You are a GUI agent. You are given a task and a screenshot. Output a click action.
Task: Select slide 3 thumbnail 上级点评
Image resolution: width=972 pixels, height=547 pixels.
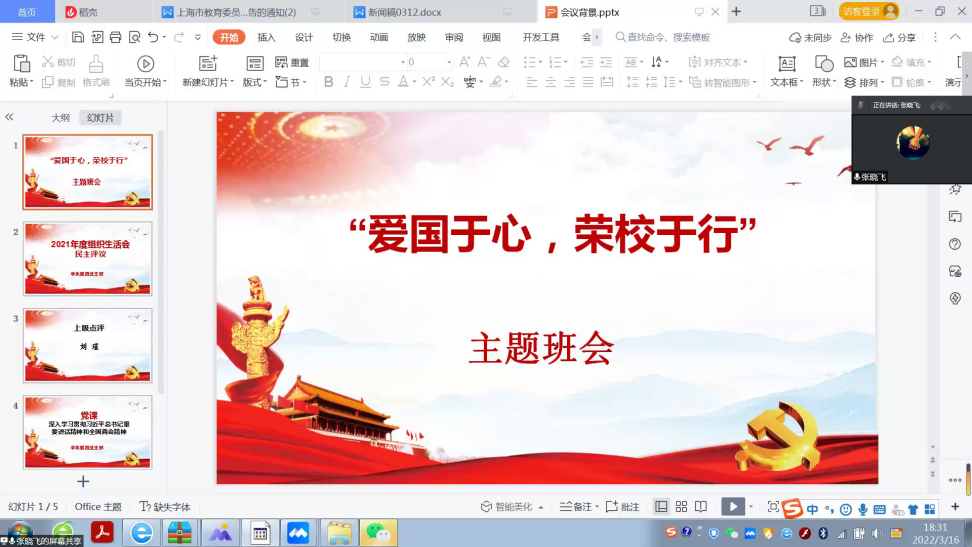88,345
